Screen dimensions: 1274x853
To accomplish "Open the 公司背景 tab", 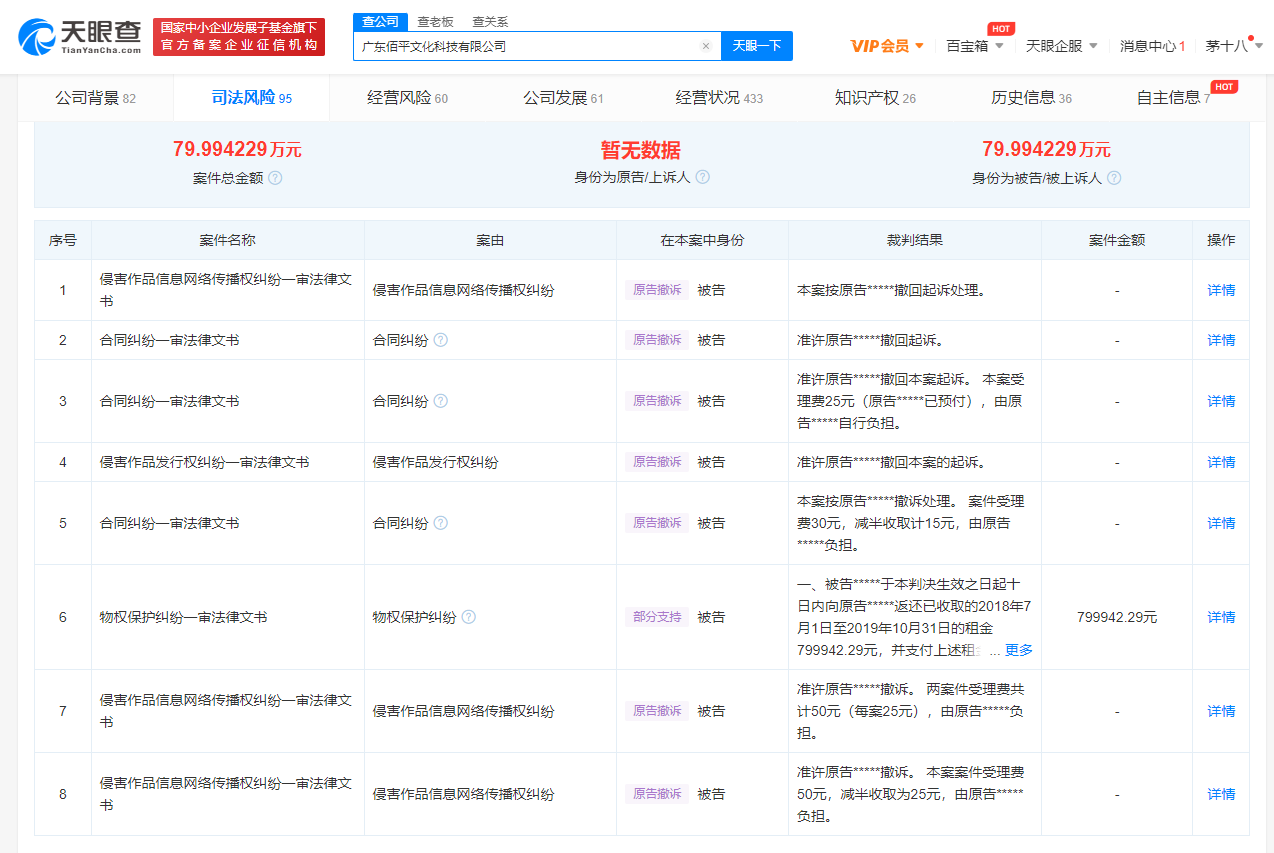I will coord(95,98).
